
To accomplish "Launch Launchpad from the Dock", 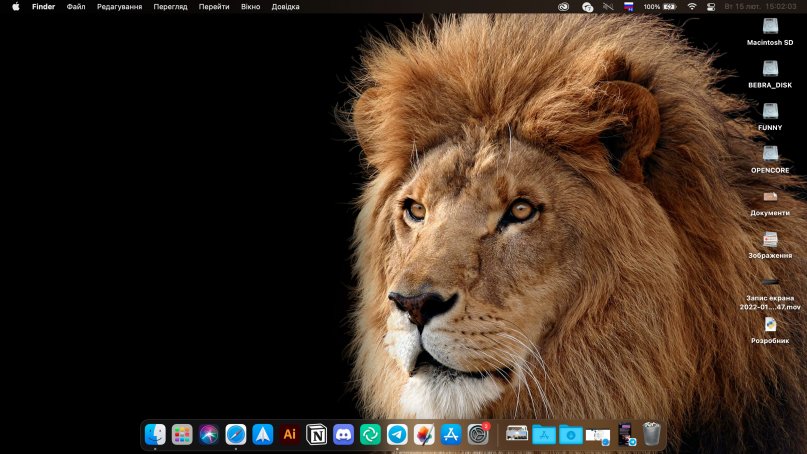I will click(x=182, y=434).
